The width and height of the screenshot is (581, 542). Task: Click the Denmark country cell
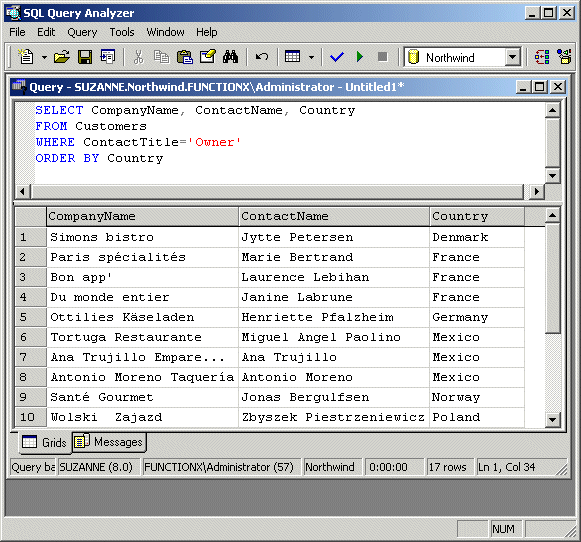[477, 237]
